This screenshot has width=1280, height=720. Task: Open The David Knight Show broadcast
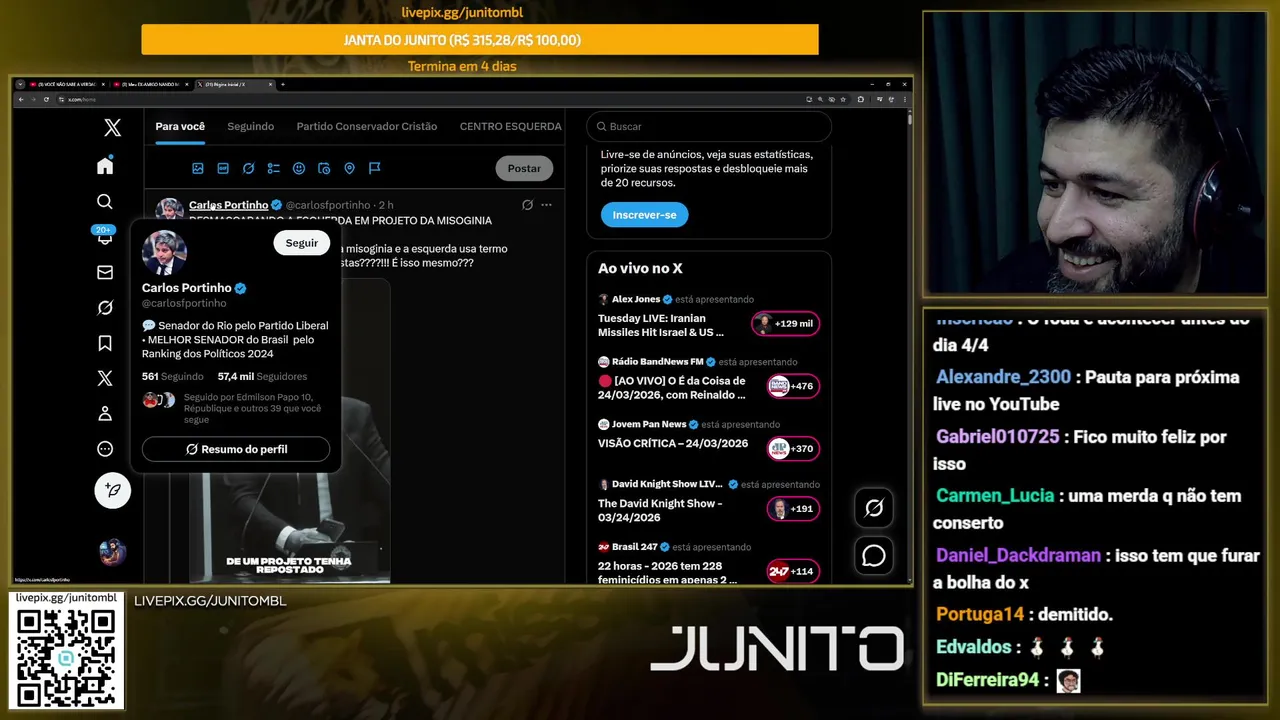(660, 510)
